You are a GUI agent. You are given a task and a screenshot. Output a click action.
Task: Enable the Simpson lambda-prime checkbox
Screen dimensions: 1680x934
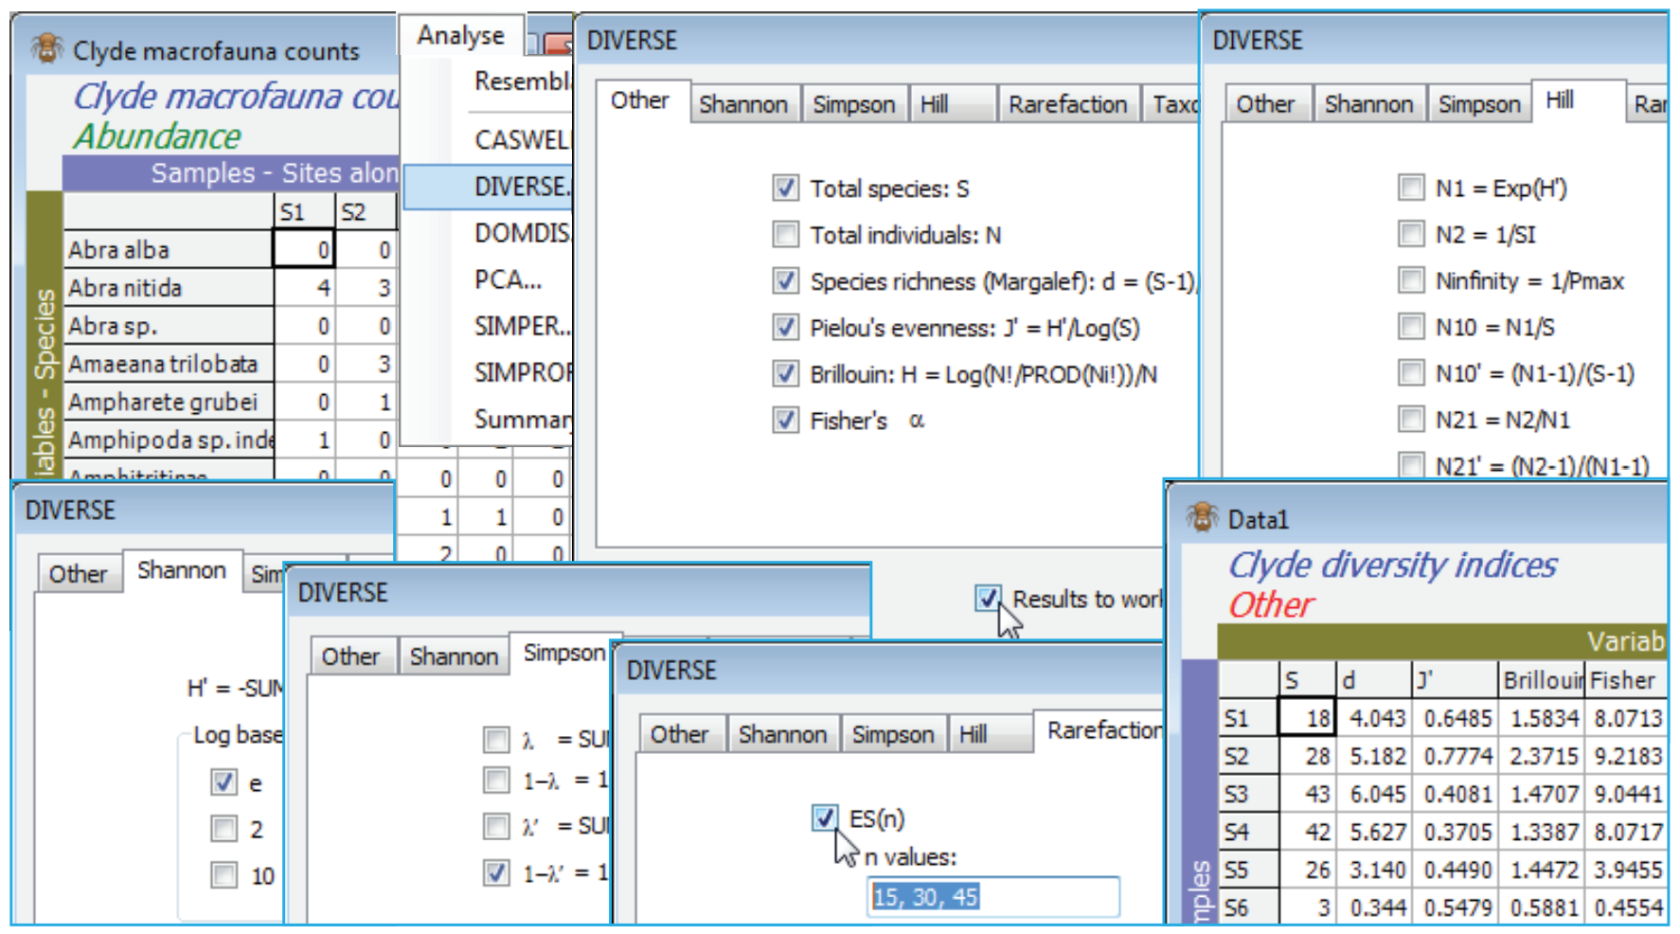(496, 826)
